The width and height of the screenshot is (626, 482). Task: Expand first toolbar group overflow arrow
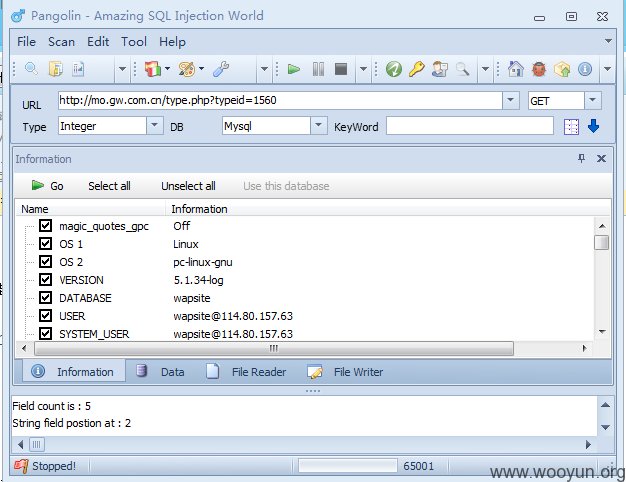pyautogui.click(x=122, y=69)
